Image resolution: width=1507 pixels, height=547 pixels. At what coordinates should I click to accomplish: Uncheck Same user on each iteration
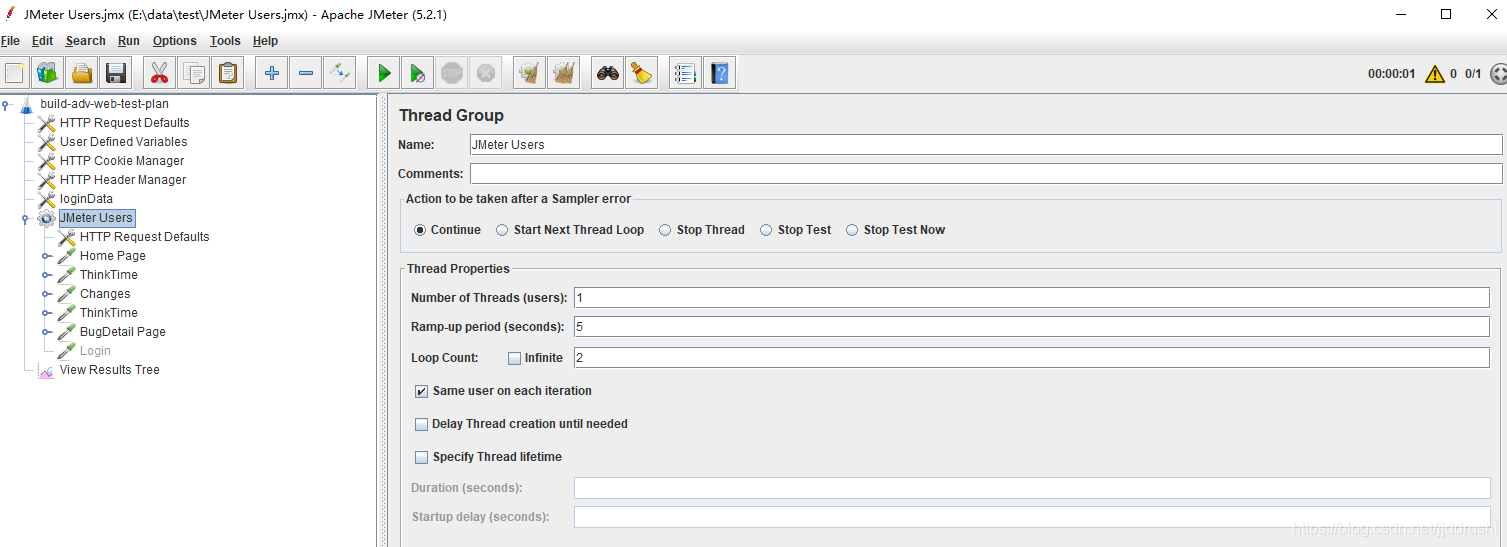click(421, 391)
